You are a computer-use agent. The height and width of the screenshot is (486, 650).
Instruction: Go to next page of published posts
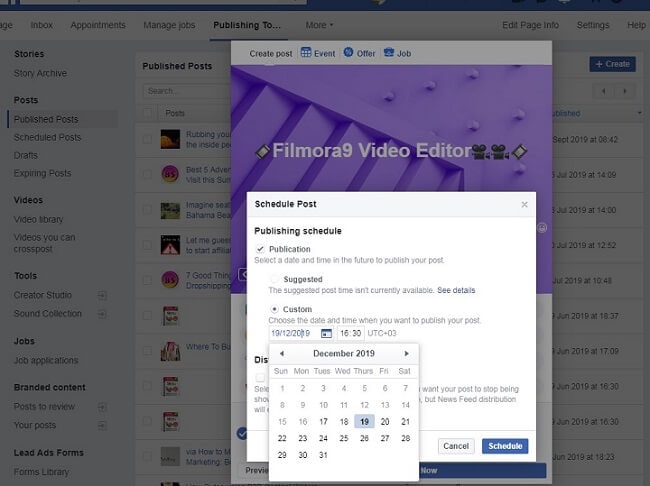pyautogui.click(x=625, y=91)
